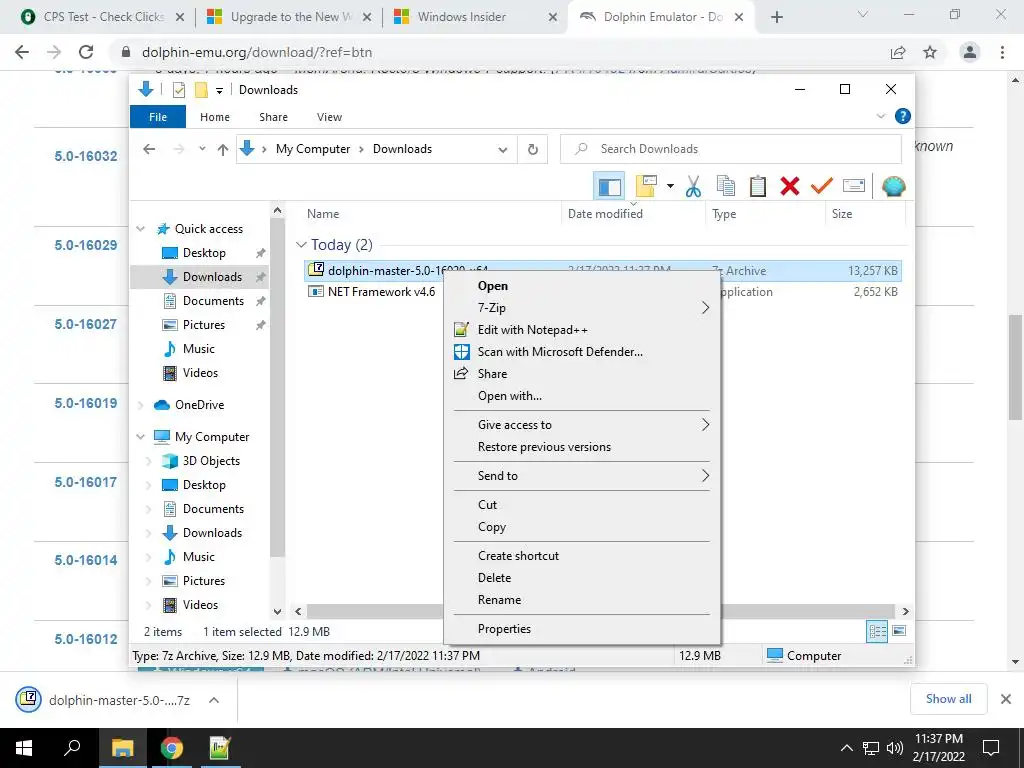Select the NET Framework v4.6 file

tap(381, 292)
